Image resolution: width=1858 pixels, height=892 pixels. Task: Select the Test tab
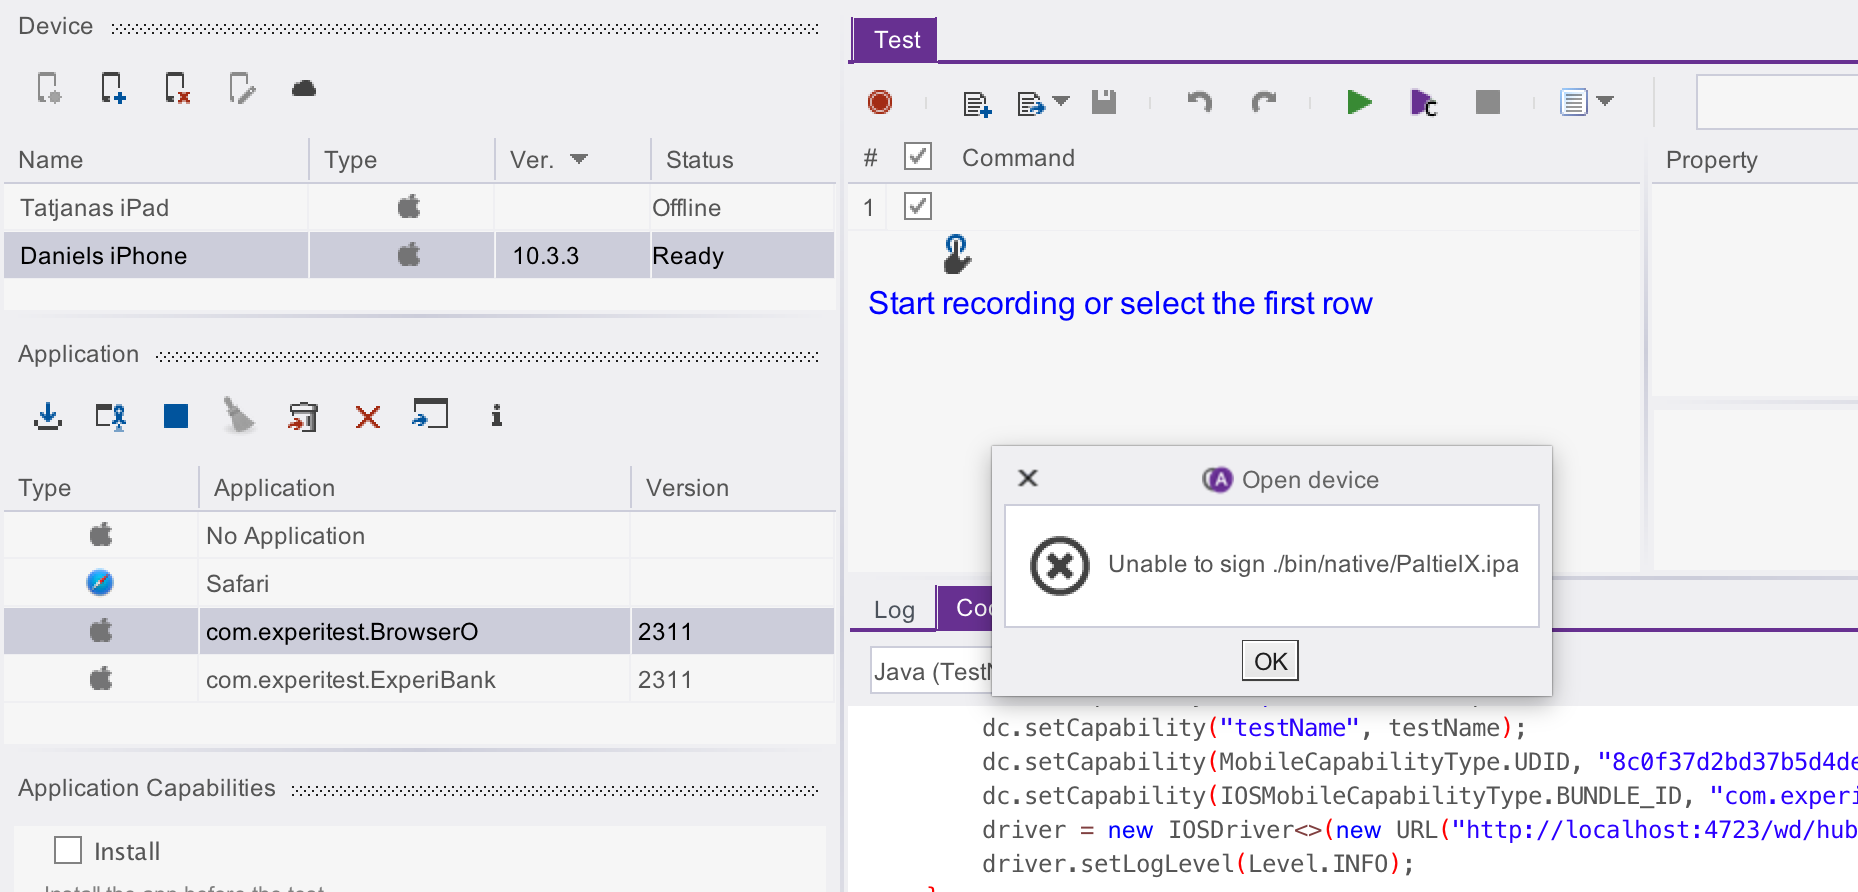(896, 40)
